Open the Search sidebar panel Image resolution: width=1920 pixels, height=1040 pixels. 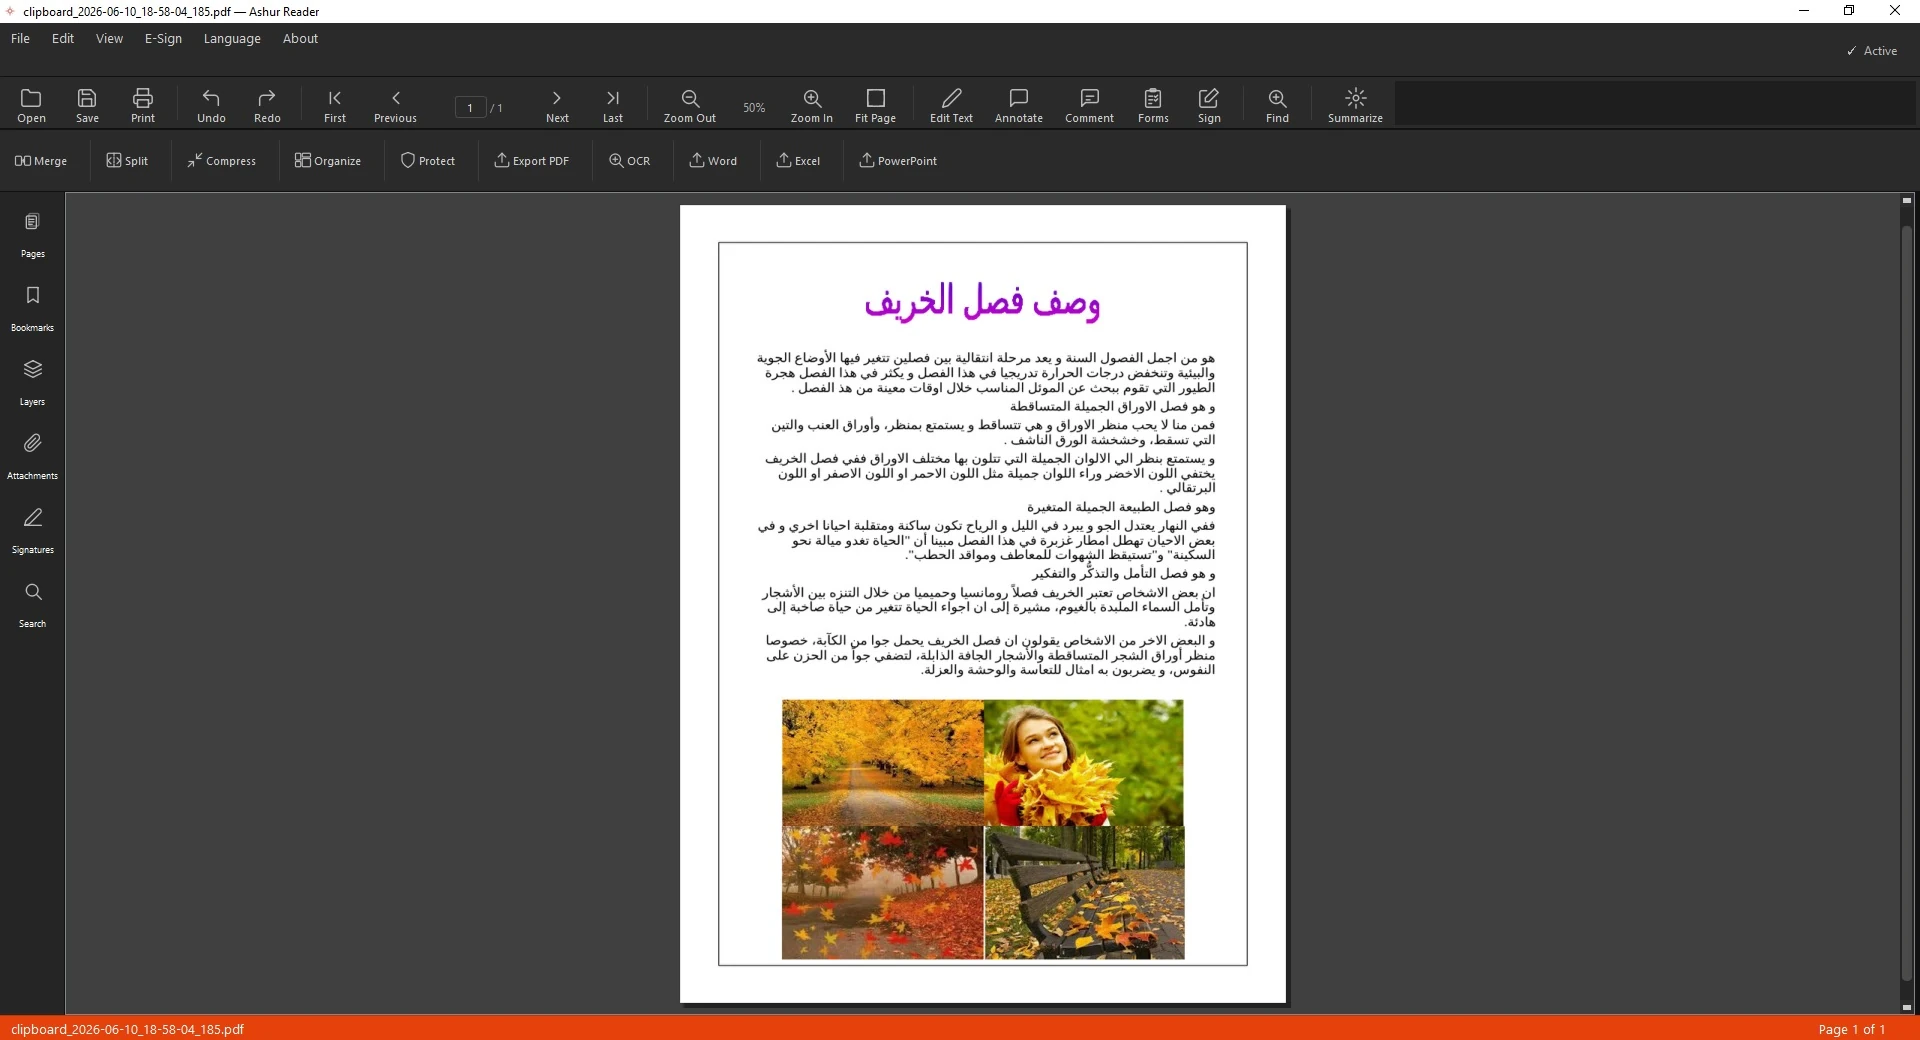click(32, 606)
